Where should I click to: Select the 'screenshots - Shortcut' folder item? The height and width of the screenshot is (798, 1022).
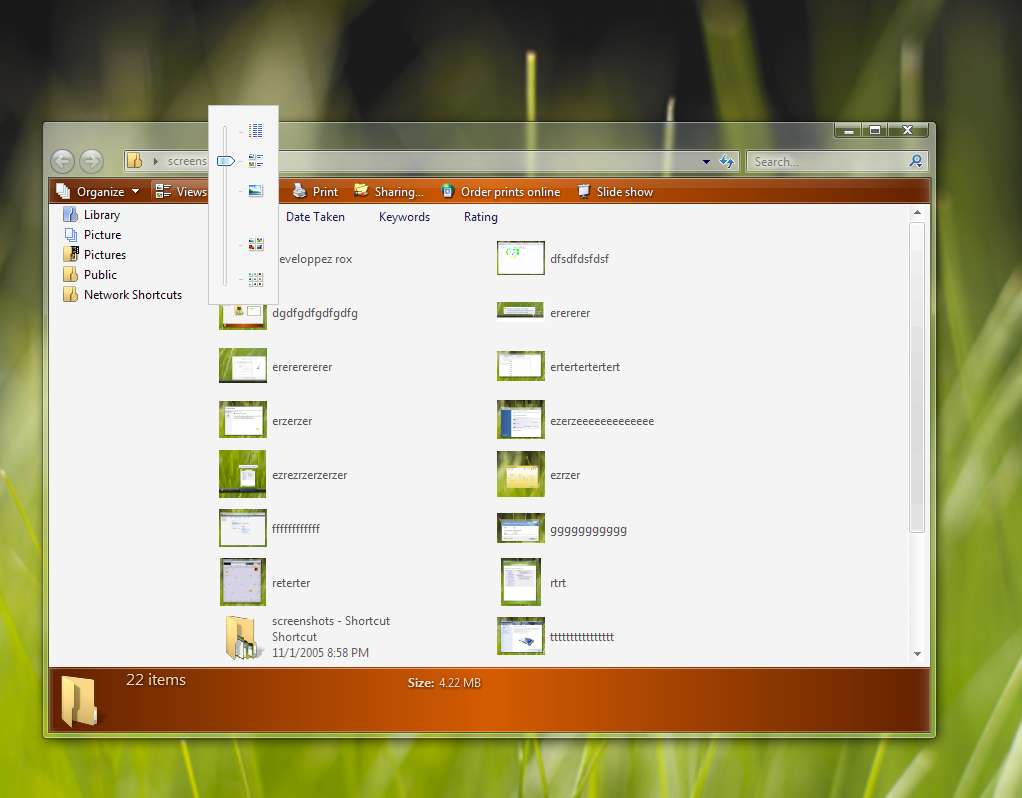pyautogui.click(x=330, y=622)
